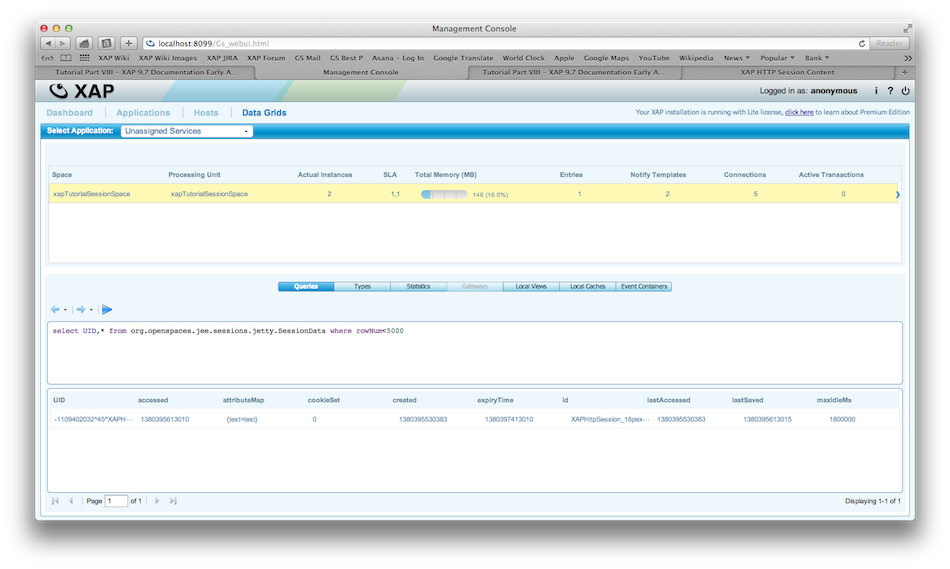Select Data Grids tab
950x569 pixels.
264,113
